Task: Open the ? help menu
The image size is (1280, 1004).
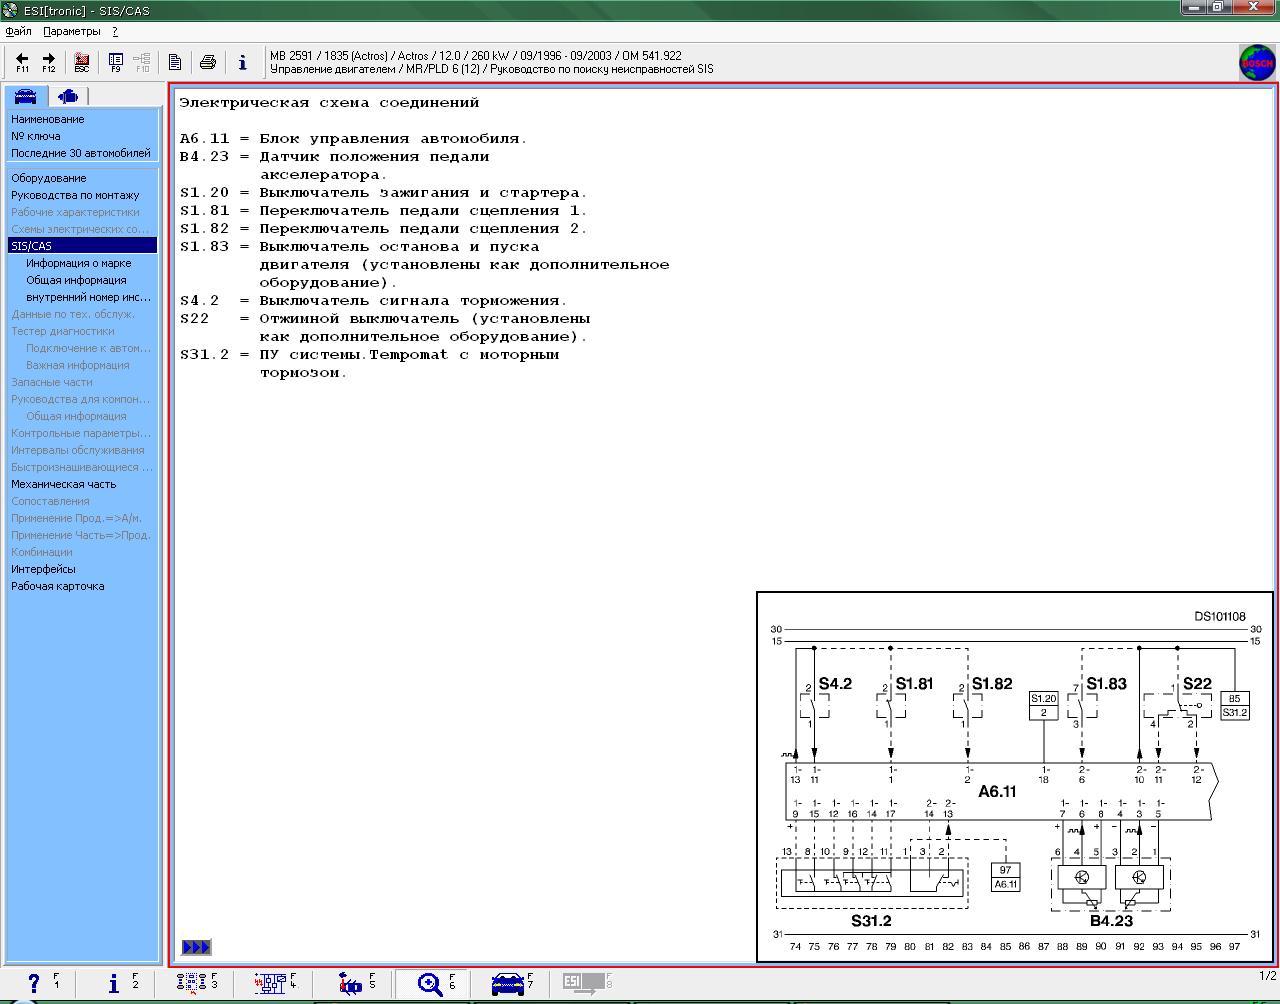Action: click(x=115, y=31)
